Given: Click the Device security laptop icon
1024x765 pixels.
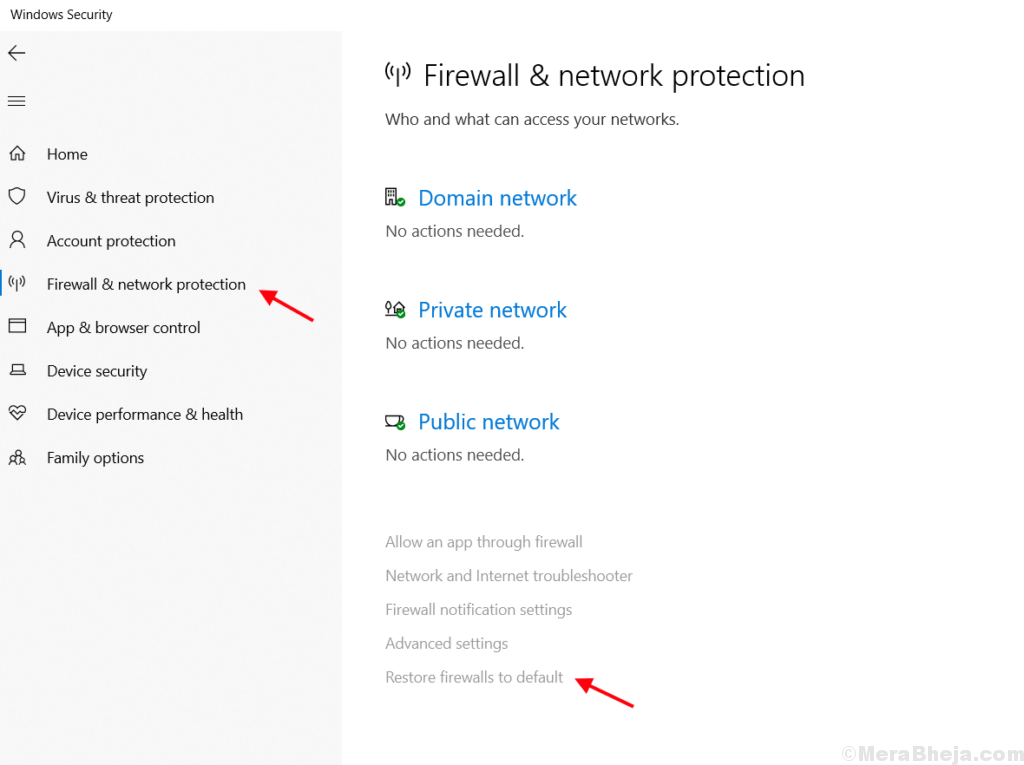Looking at the screenshot, I should tap(18, 370).
